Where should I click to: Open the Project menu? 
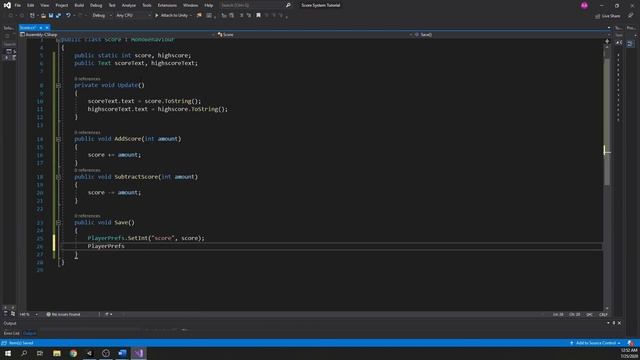tap(62, 5)
